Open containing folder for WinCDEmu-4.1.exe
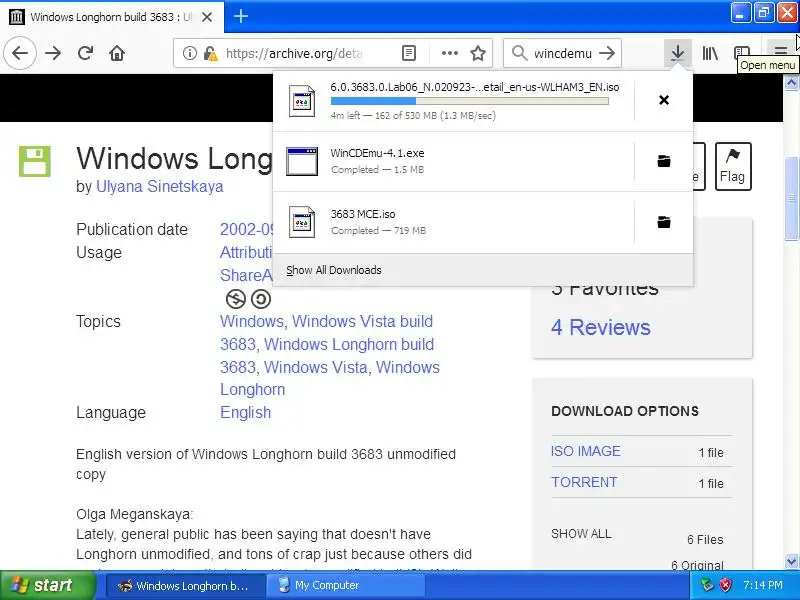The width and height of the screenshot is (800, 600). (x=664, y=161)
